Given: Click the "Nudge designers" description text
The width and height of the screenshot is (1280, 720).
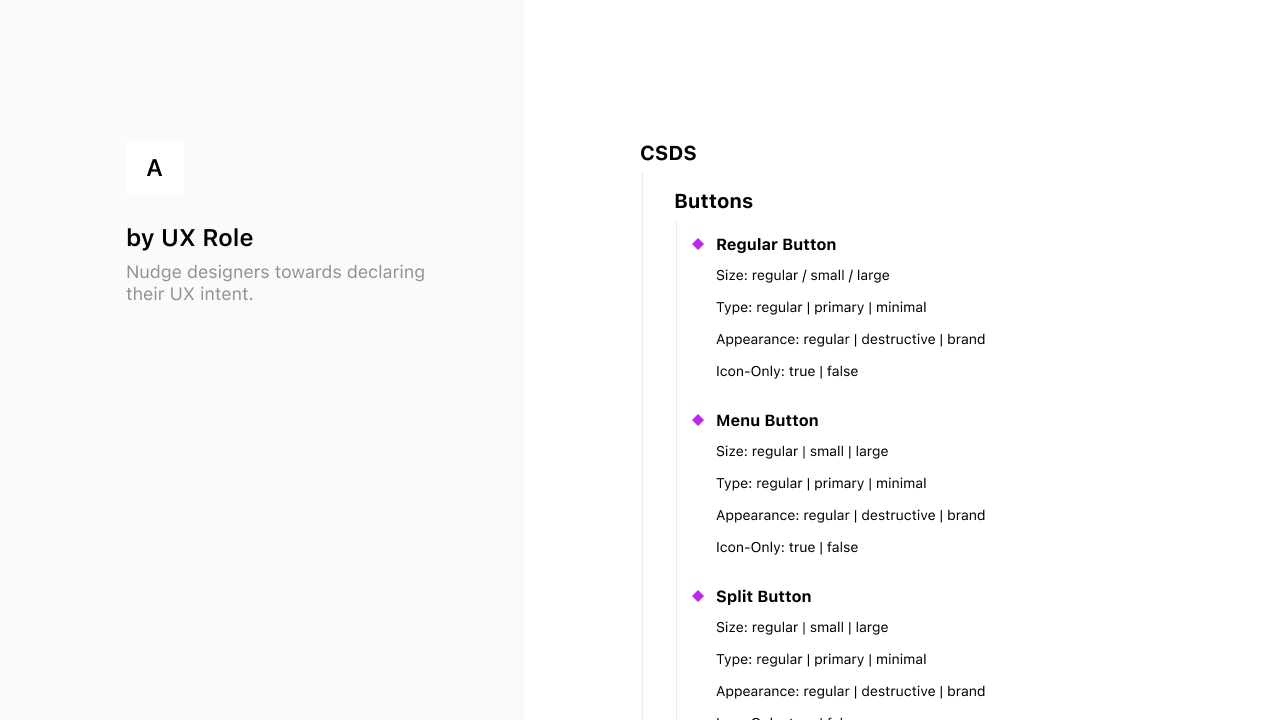Looking at the screenshot, I should [x=275, y=283].
